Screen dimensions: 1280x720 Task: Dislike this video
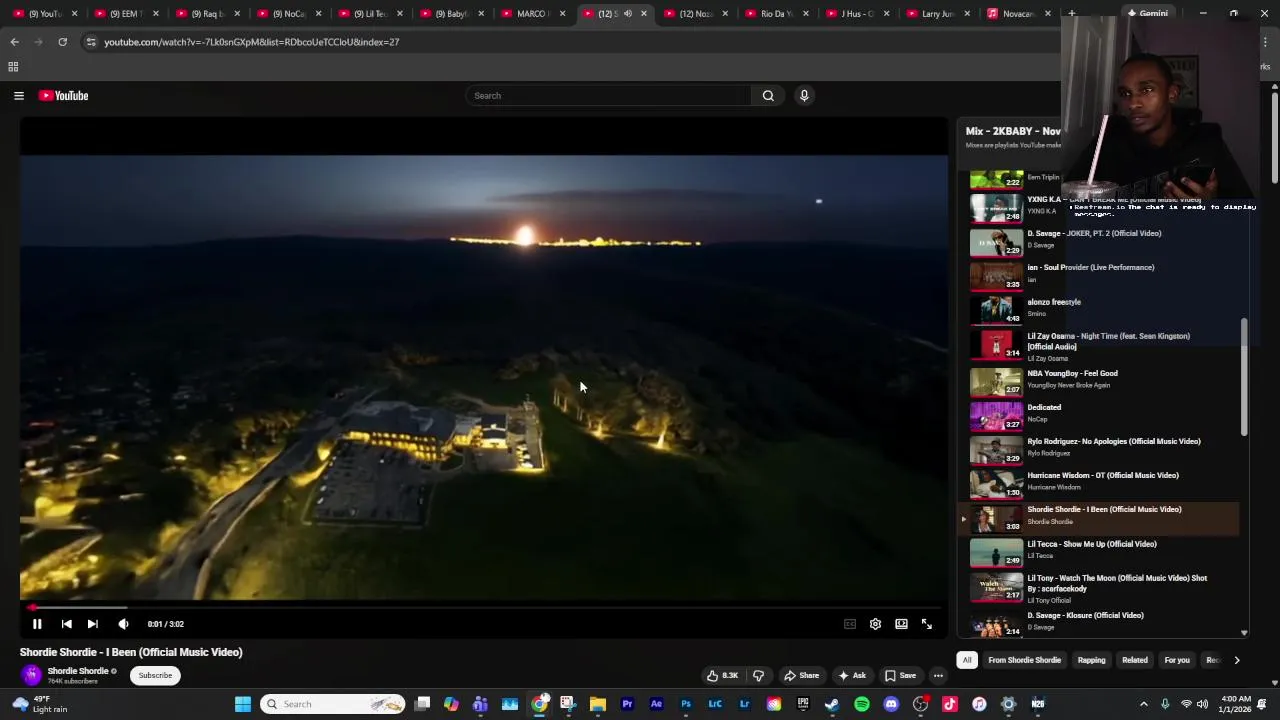[758, 676]
